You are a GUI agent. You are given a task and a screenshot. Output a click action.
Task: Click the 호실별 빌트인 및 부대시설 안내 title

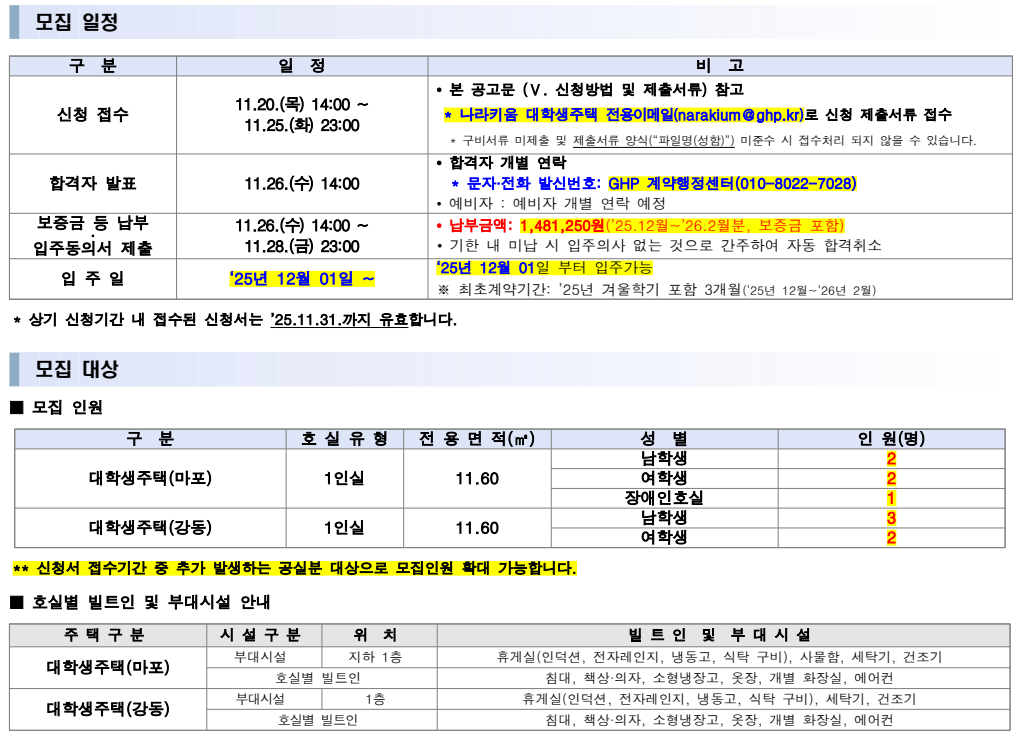click(x=150, y=602)
